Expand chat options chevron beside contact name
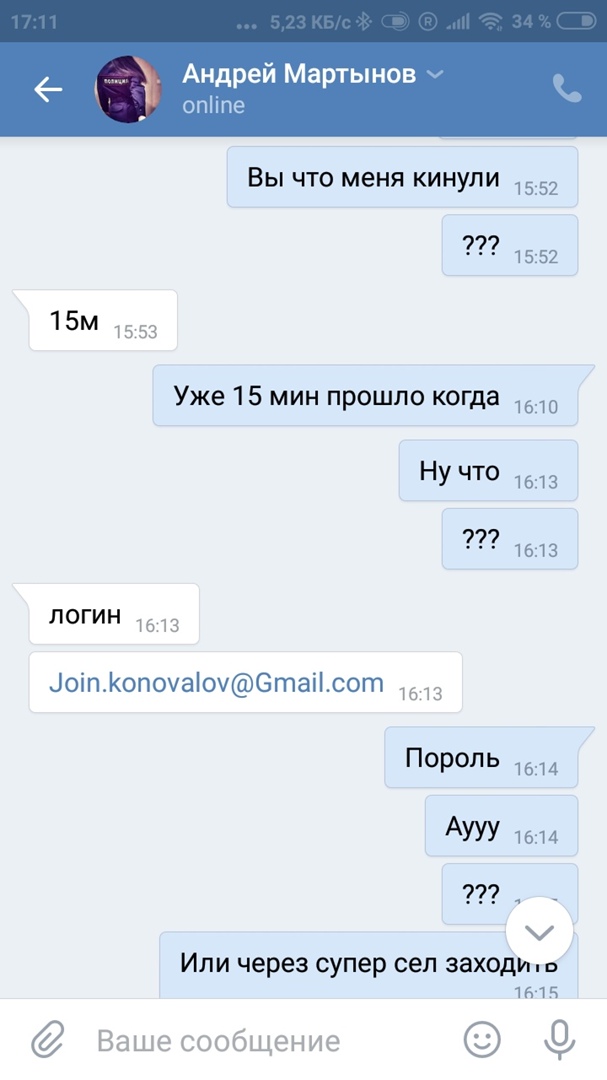The width and height of the screenshot is (607, 1080). 435,74
